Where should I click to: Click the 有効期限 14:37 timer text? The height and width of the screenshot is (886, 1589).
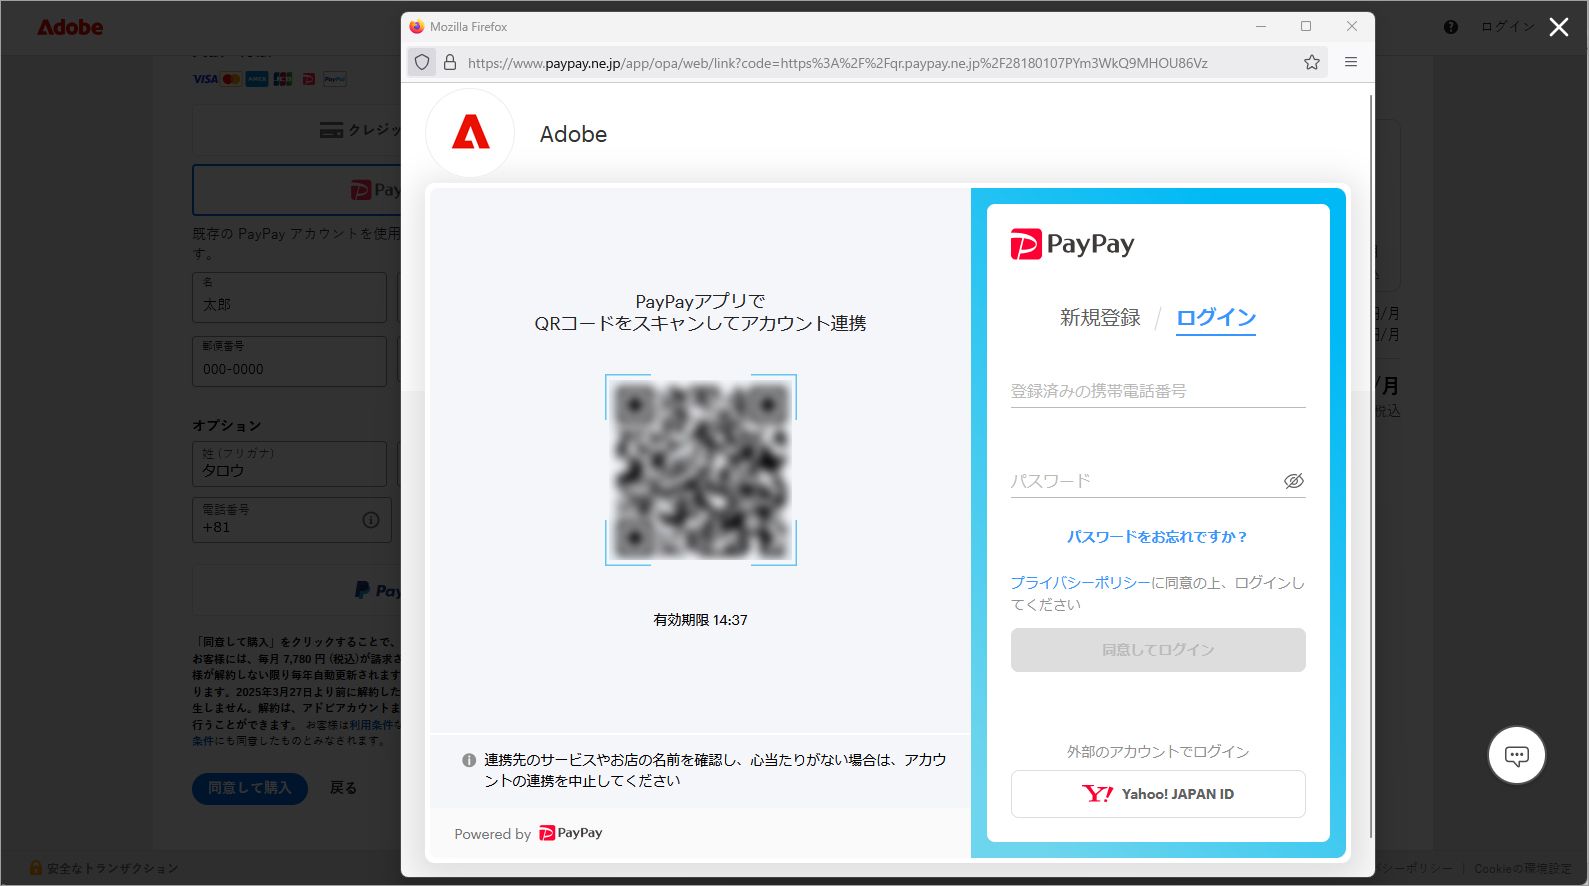point(700,620)
